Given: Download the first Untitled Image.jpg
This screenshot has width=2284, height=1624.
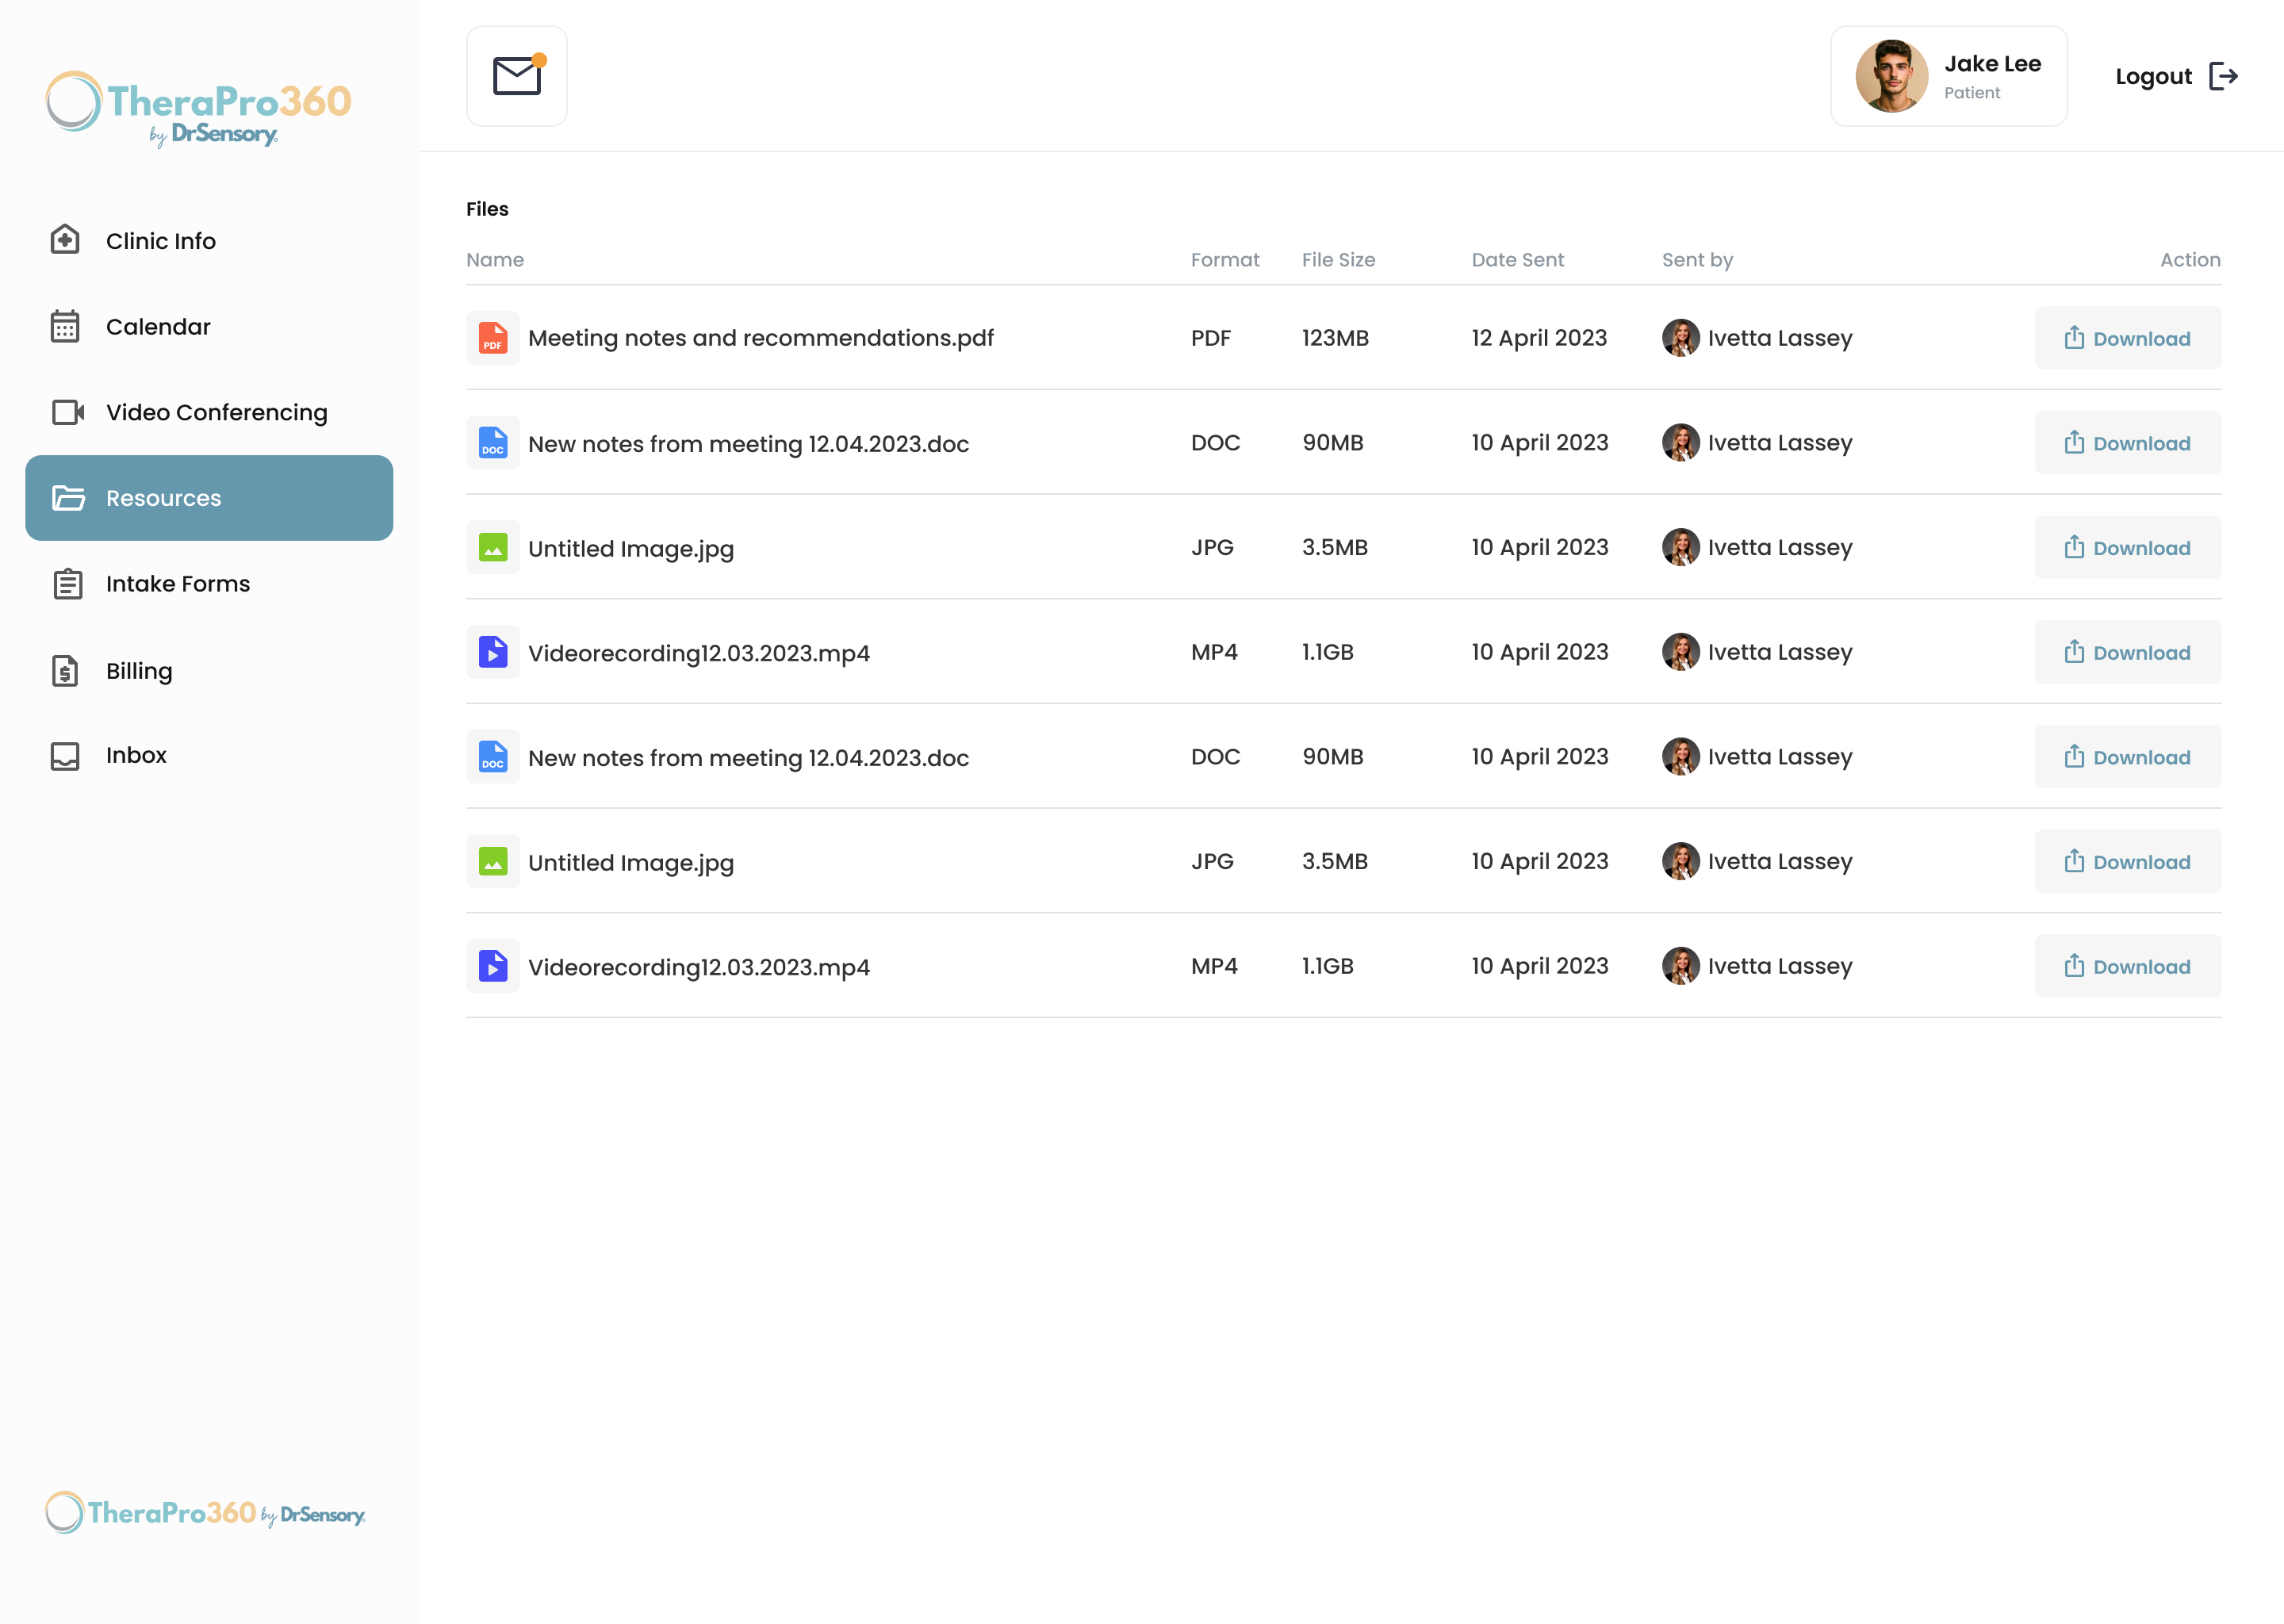Looking at the screenshot, I should tap(2128, 547).
